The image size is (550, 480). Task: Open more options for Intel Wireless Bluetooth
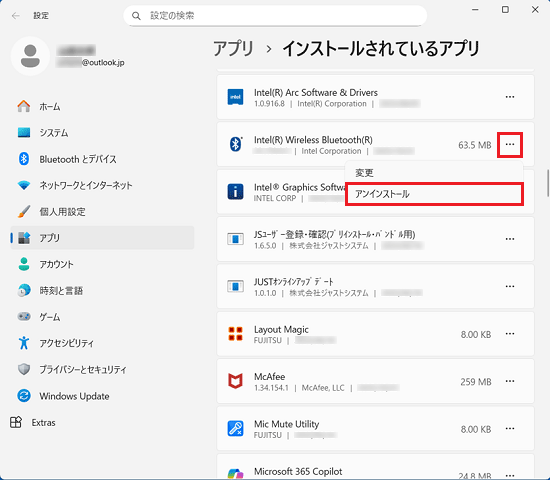point(510,145)
